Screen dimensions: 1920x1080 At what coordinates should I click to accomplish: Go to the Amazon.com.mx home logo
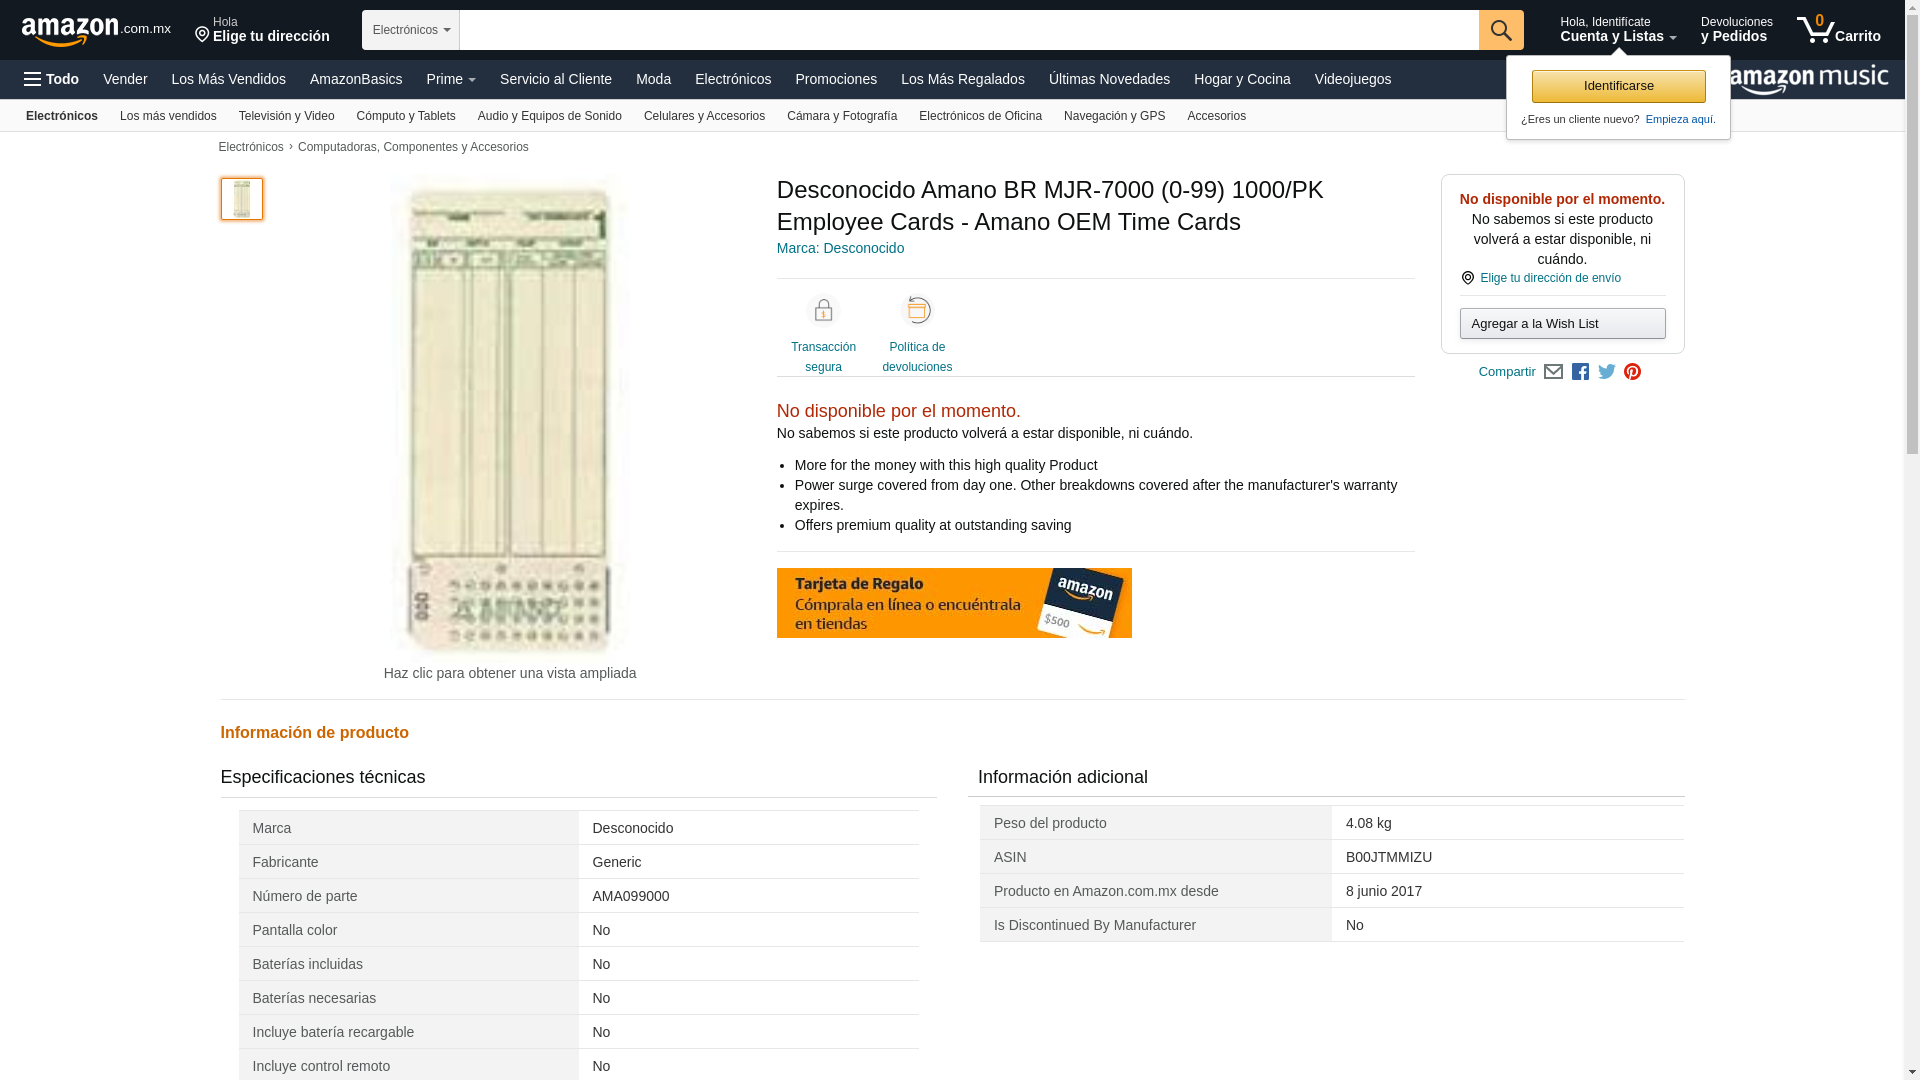(x=96, y=31)
